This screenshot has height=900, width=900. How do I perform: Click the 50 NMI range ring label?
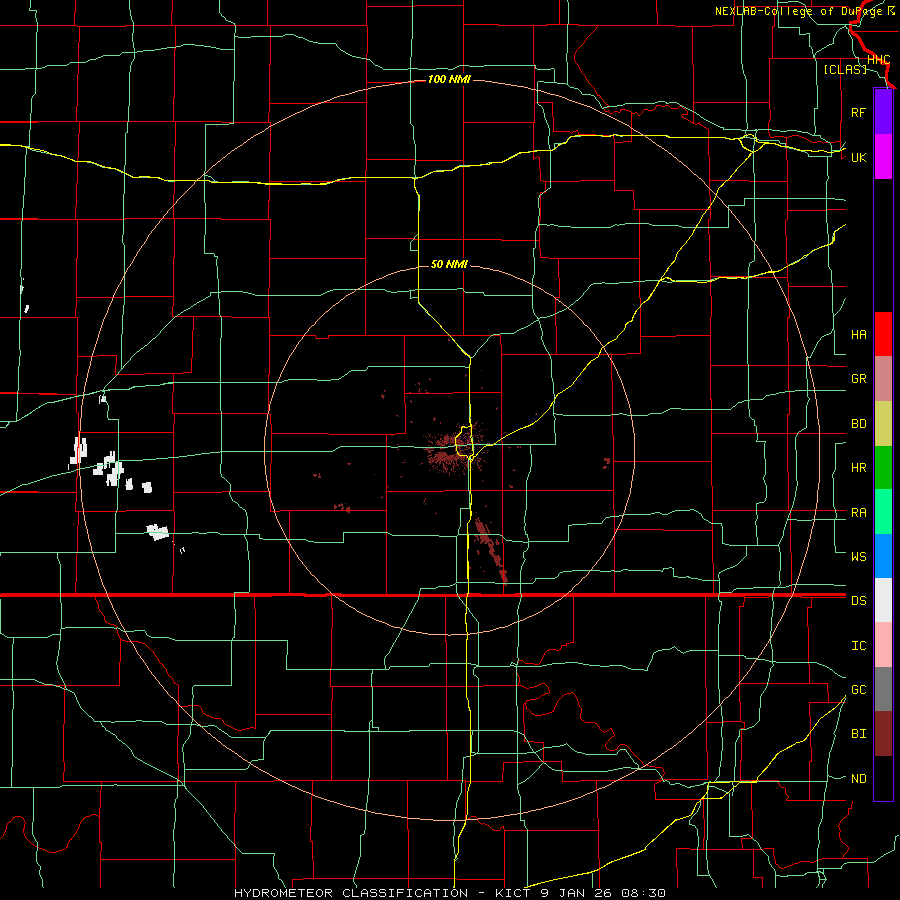pyautogui.click(x=449, y=264)
